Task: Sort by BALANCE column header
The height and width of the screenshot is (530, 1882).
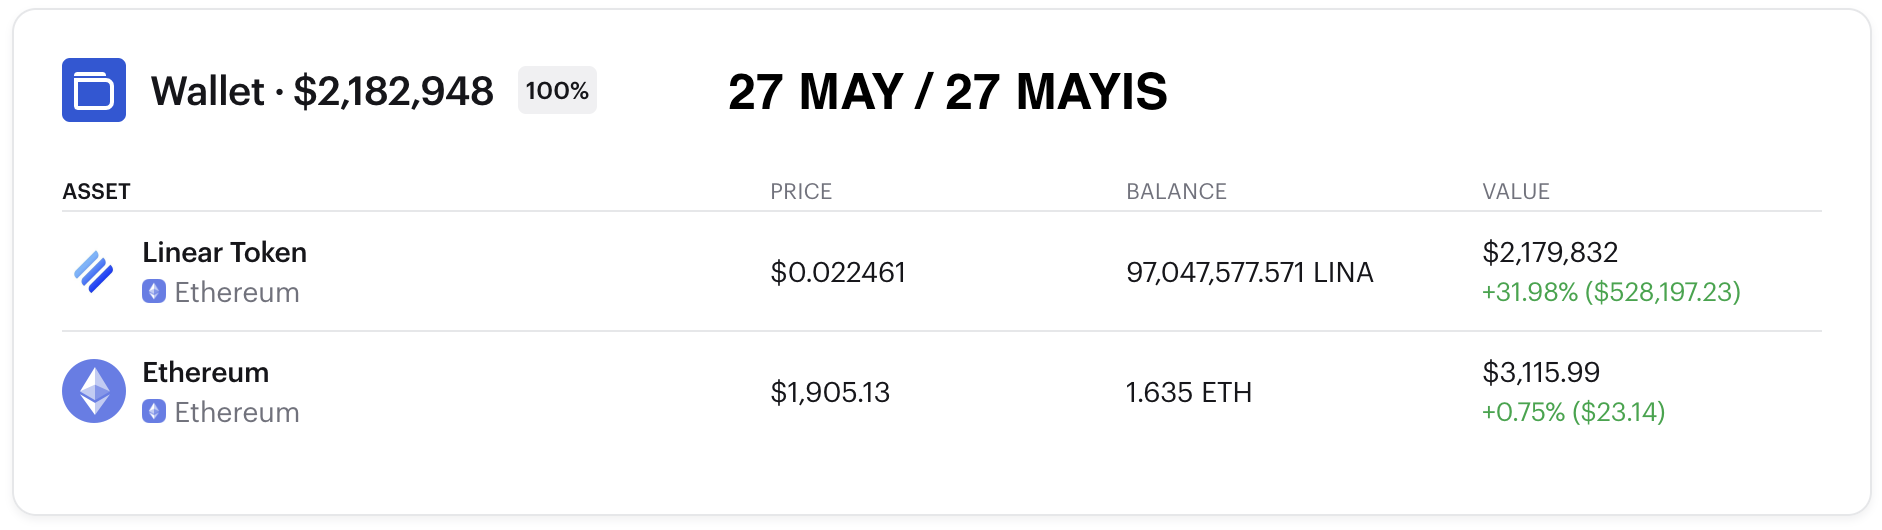Action: click(x=1176, y=191)
